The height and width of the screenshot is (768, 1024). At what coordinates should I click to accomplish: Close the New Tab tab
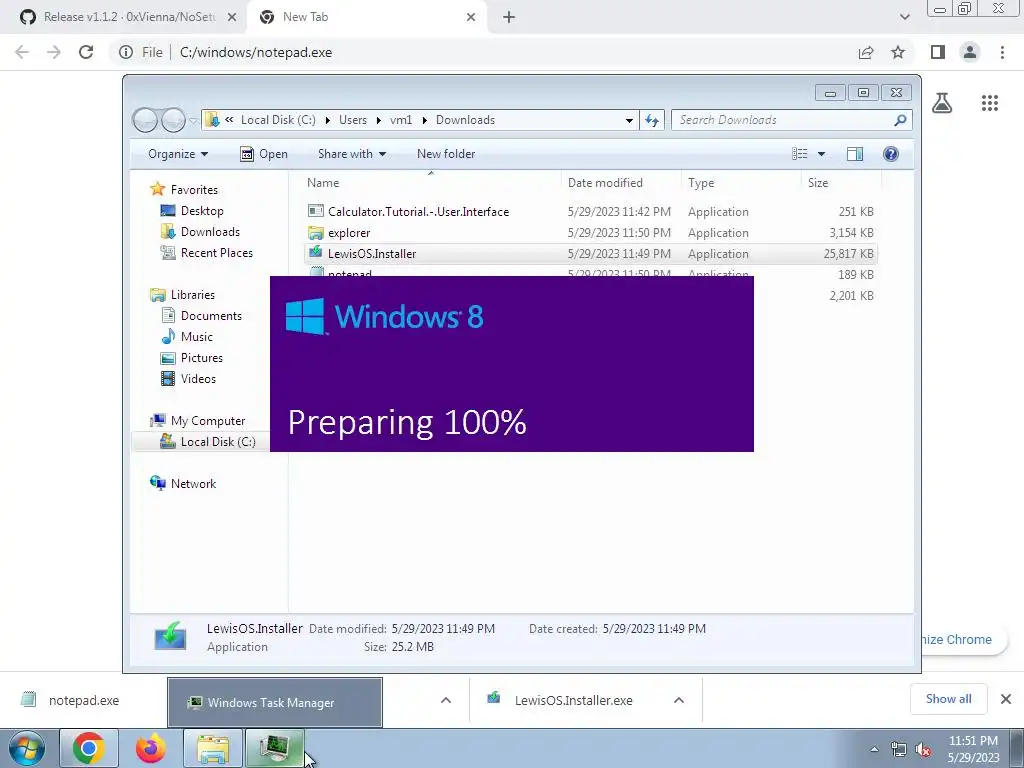point(471,17)
